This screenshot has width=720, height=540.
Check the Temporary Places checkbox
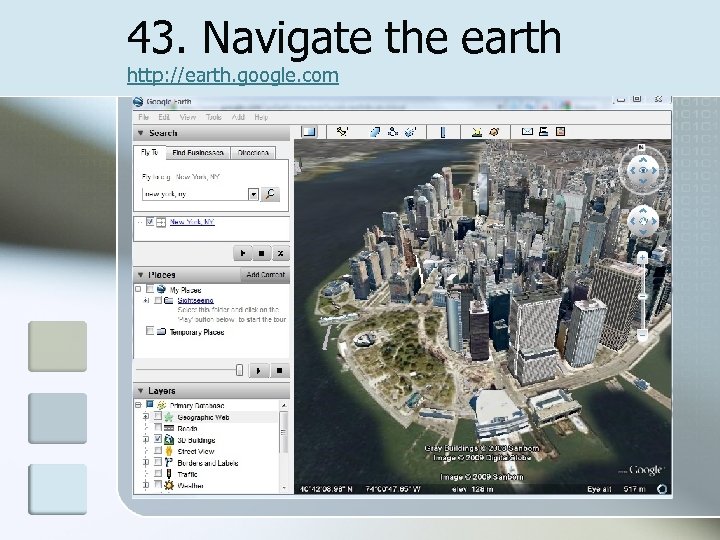(150, 331)
